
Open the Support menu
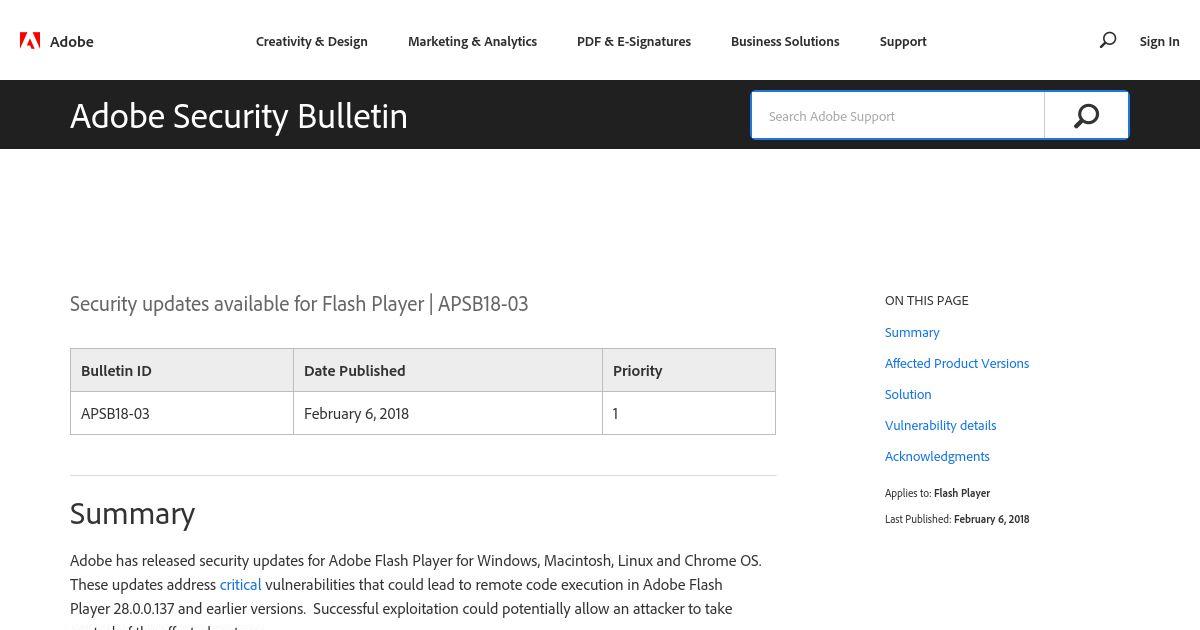click(x=903, y=41)
